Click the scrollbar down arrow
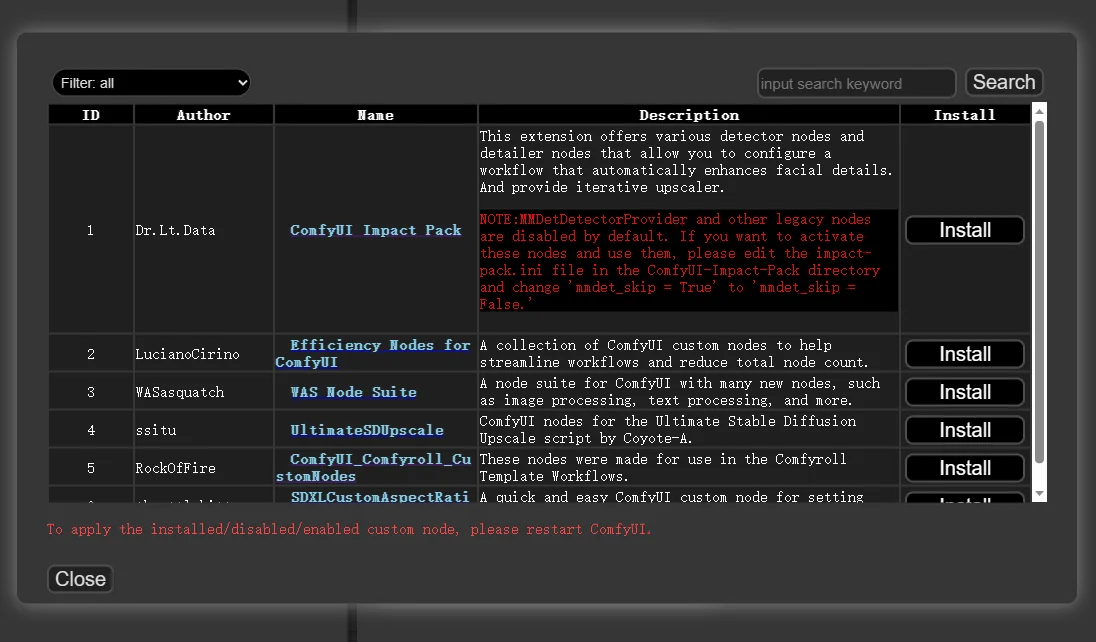 point(1039,494)
